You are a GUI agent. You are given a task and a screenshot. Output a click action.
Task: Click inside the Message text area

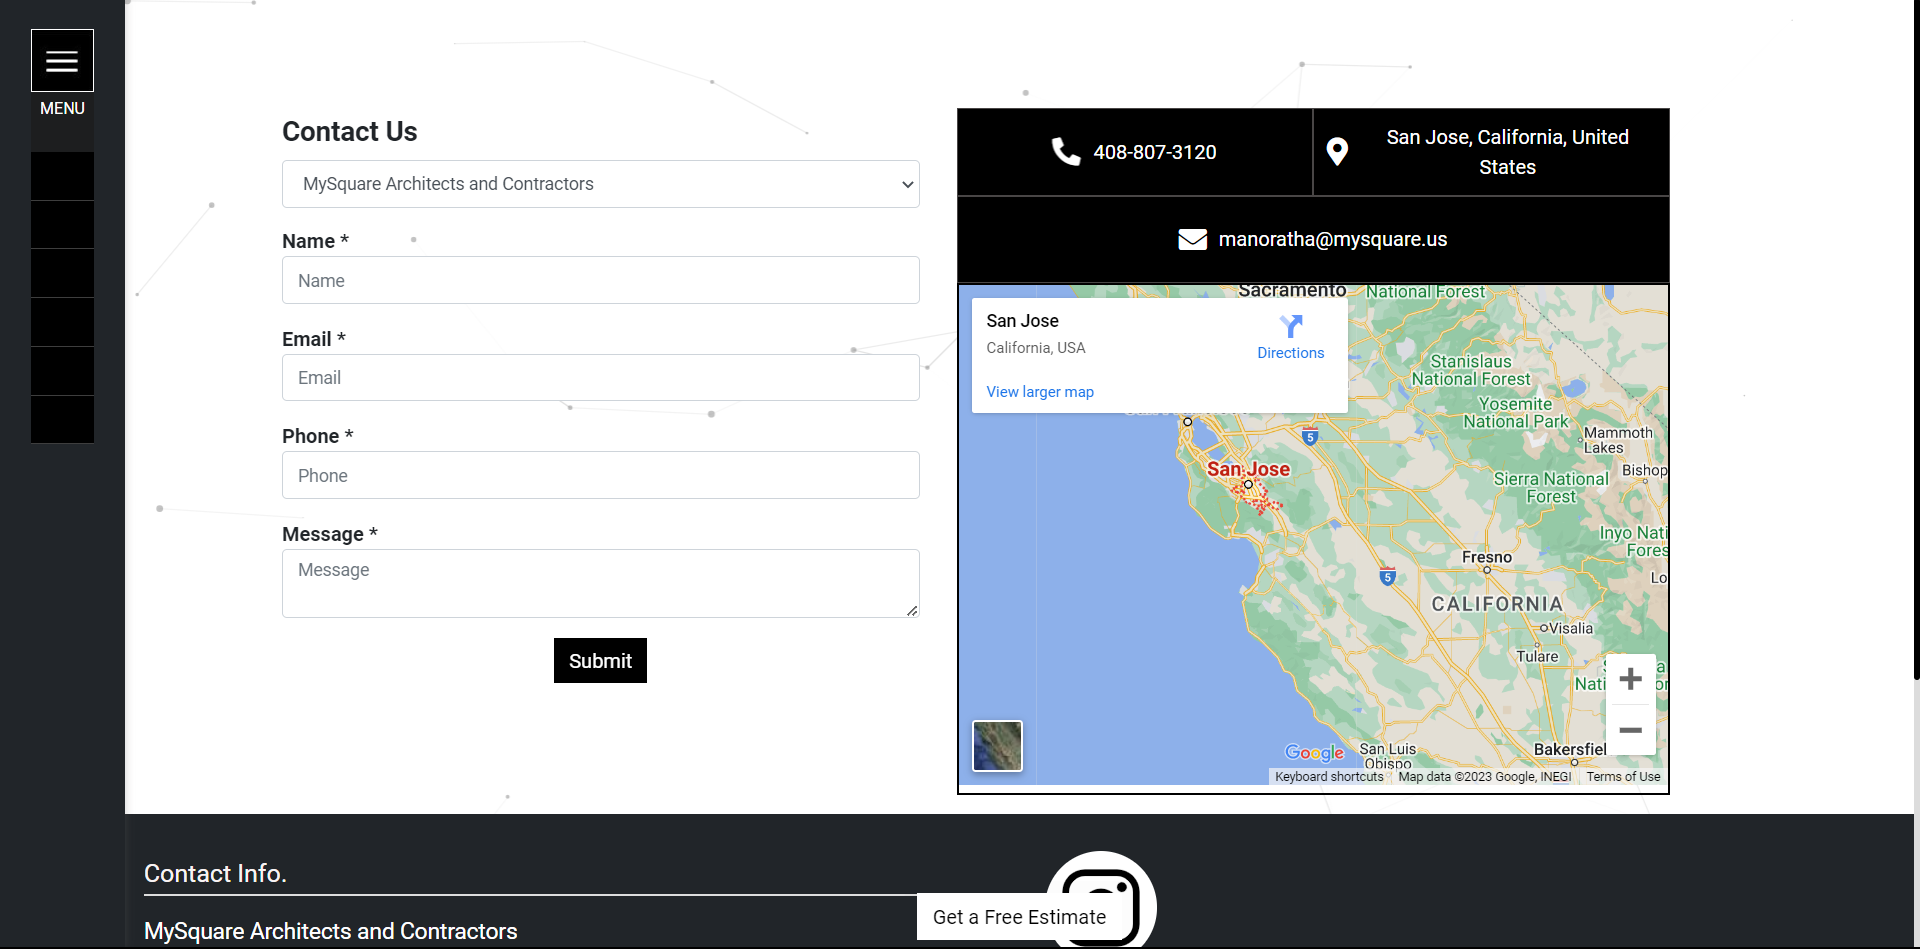click(x=600, y=583)
